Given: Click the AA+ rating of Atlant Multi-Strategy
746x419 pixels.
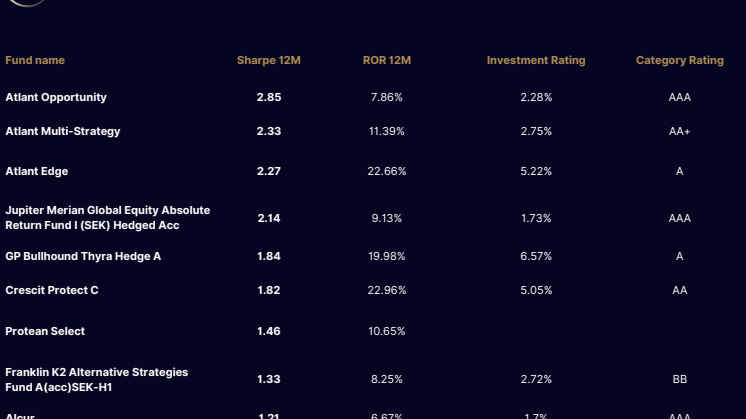Looking at the screenshot, I should (679, 132).
